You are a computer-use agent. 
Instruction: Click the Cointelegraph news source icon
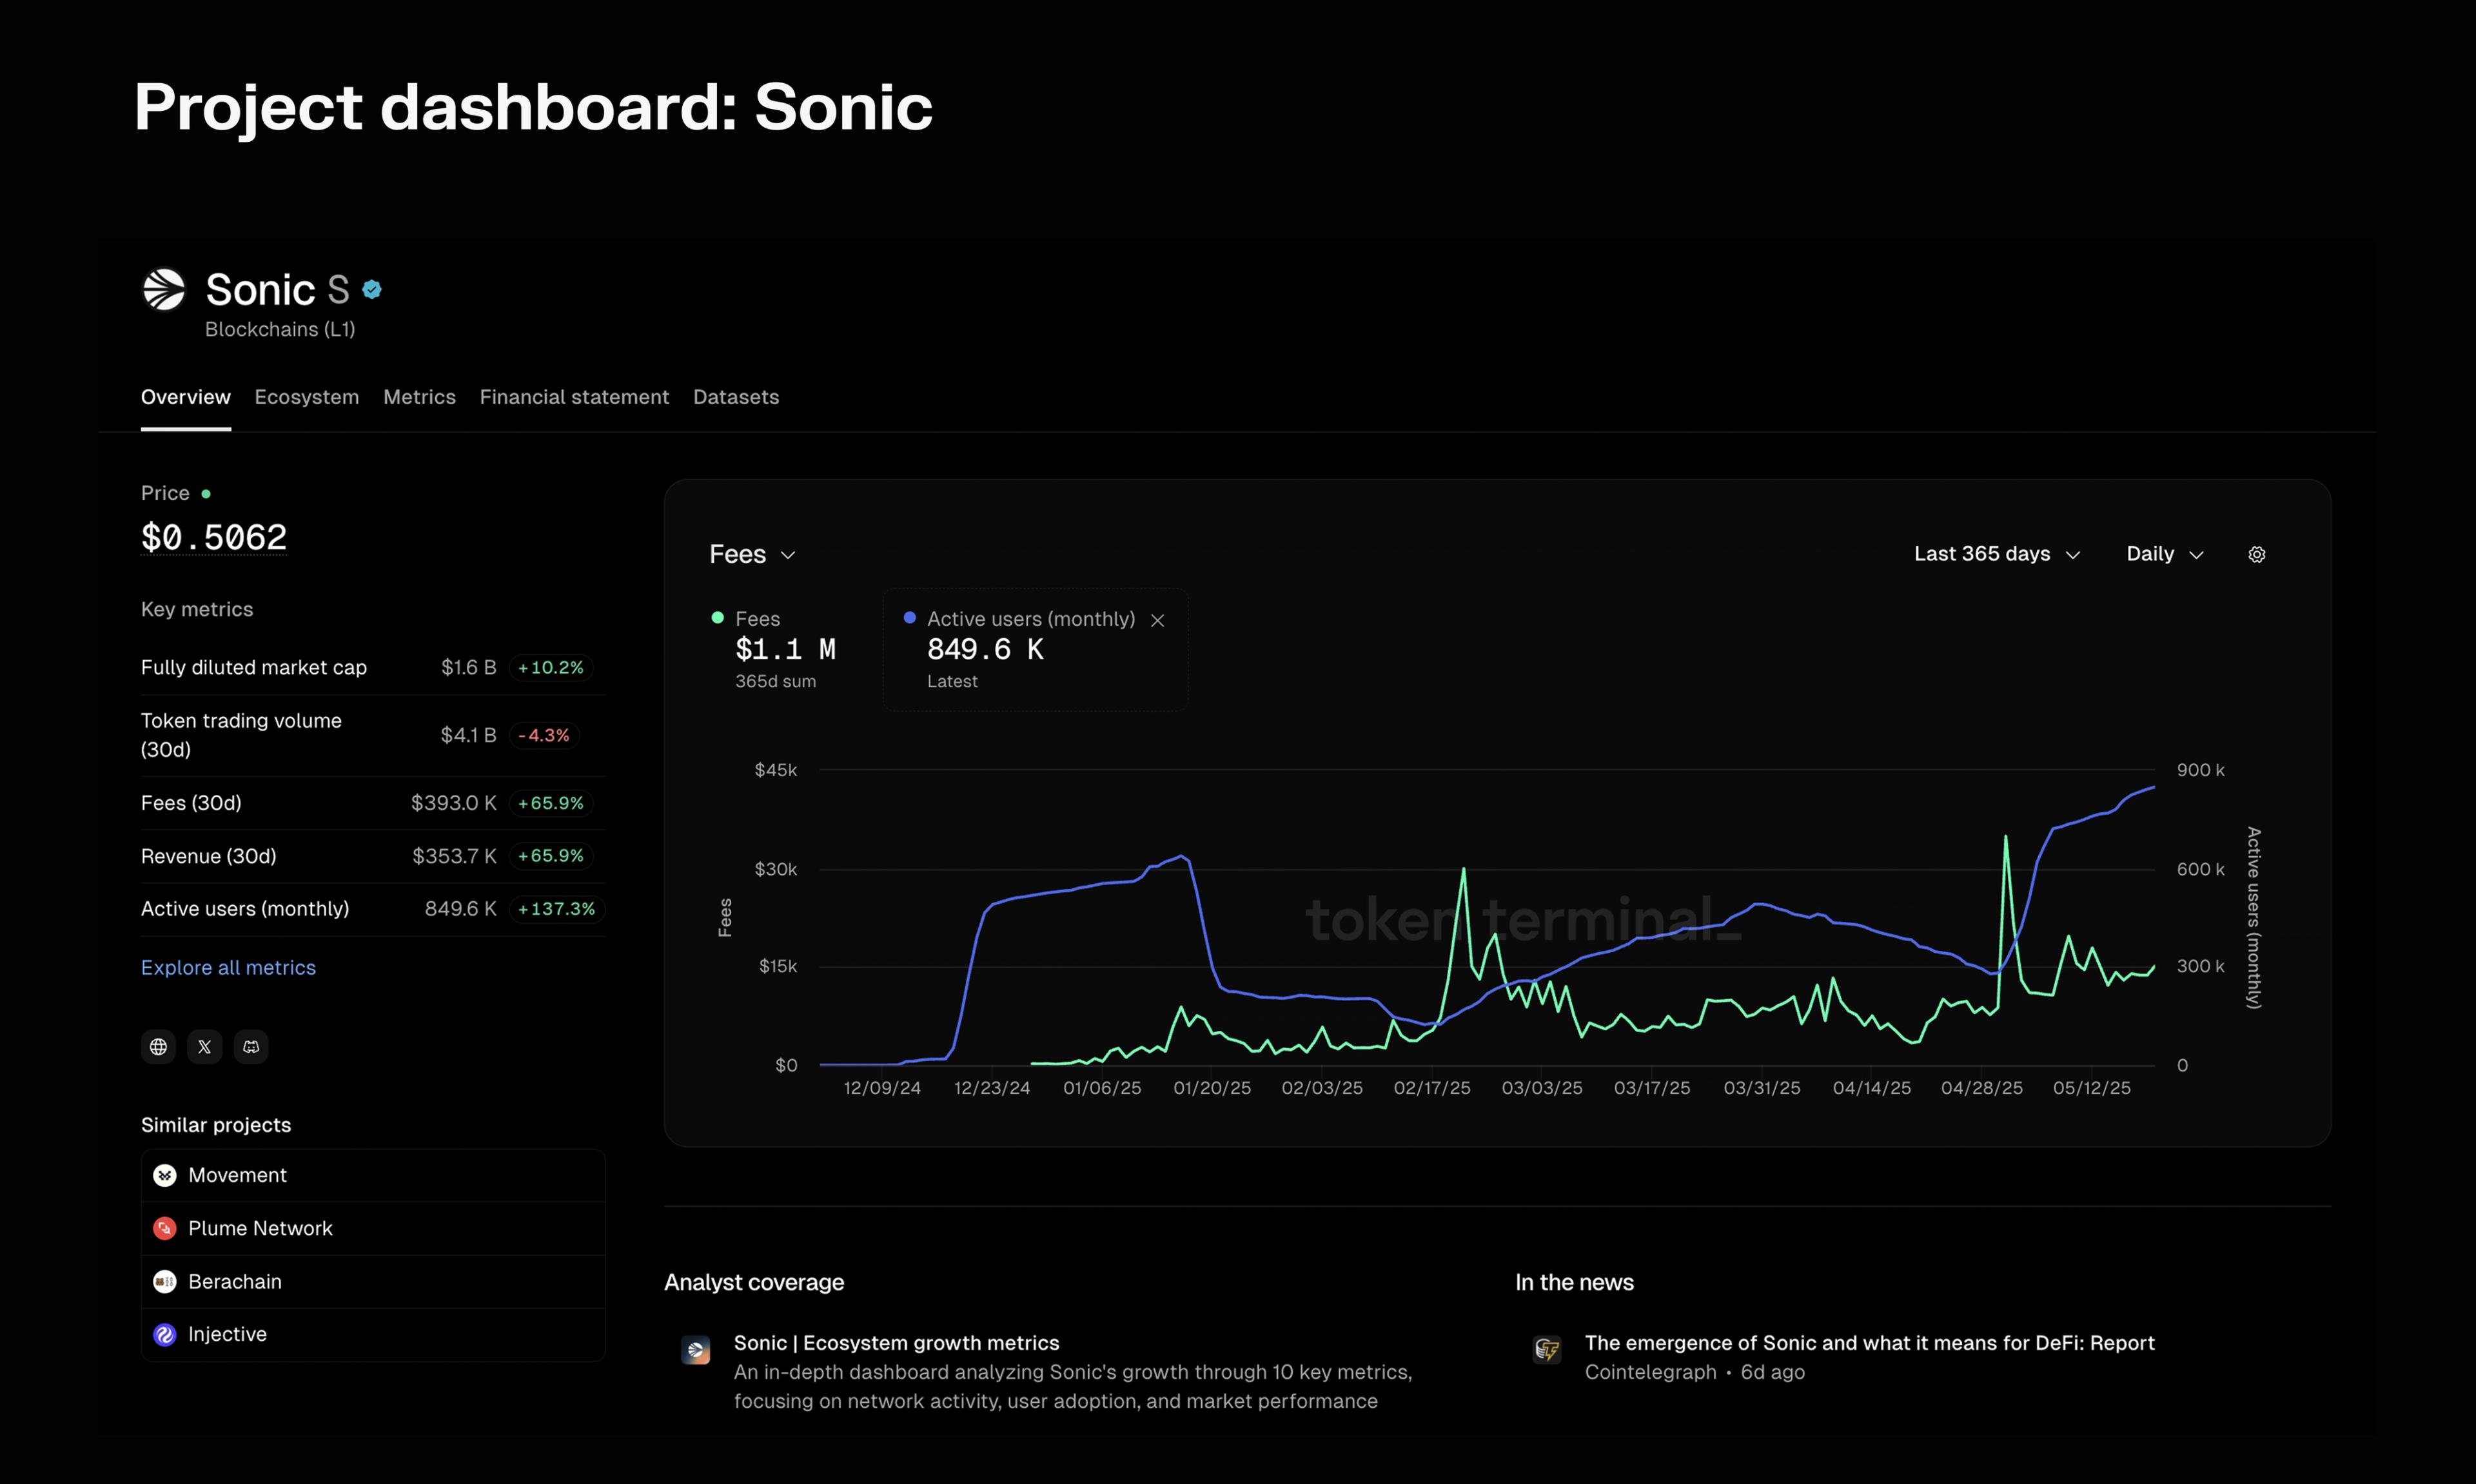coord(1547,1350)
